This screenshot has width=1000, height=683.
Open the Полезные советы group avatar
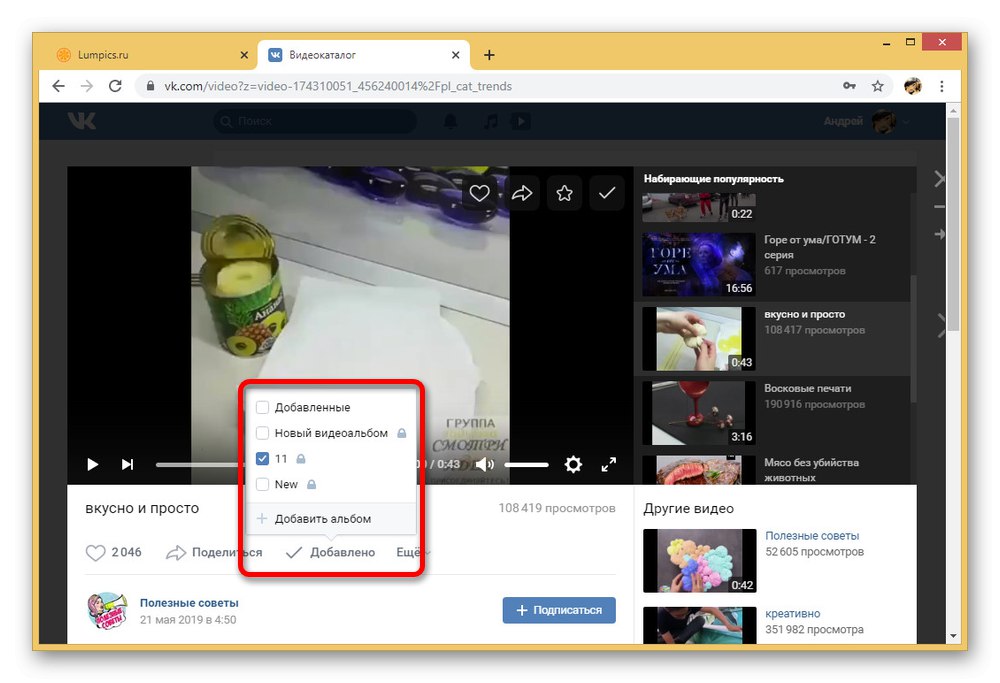click(x=107, y=610)
